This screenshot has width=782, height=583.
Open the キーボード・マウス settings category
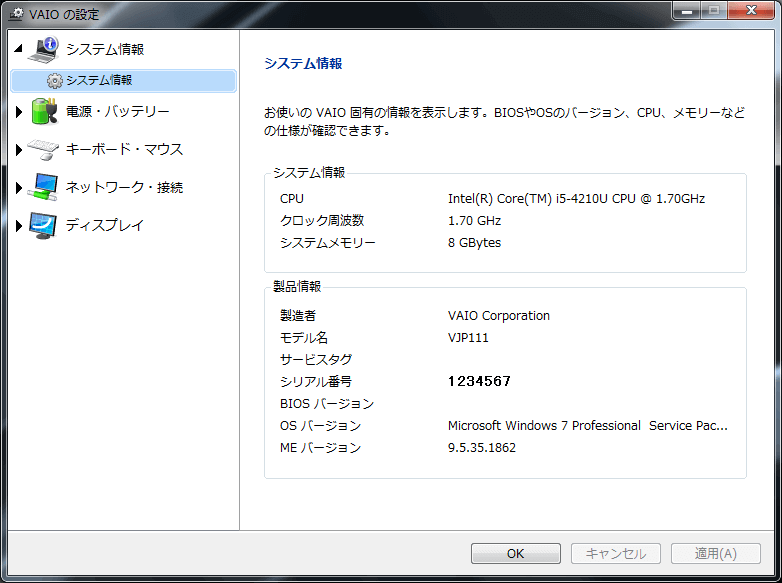(x=125, y=149)
